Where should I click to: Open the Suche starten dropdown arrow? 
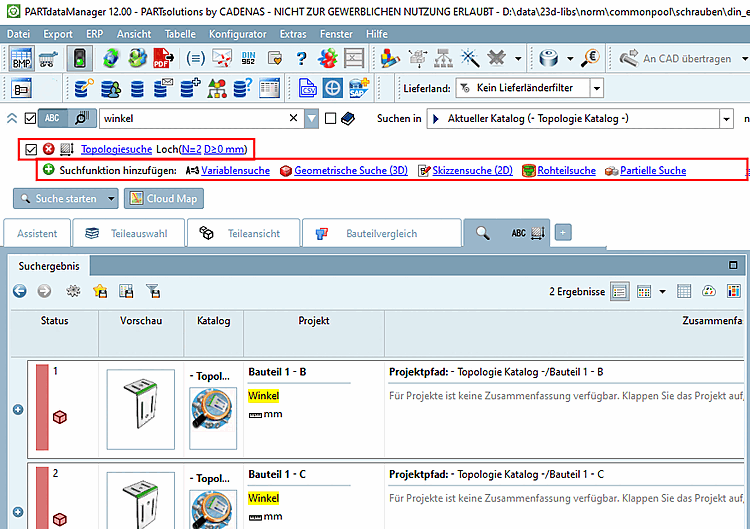(111, 198)
